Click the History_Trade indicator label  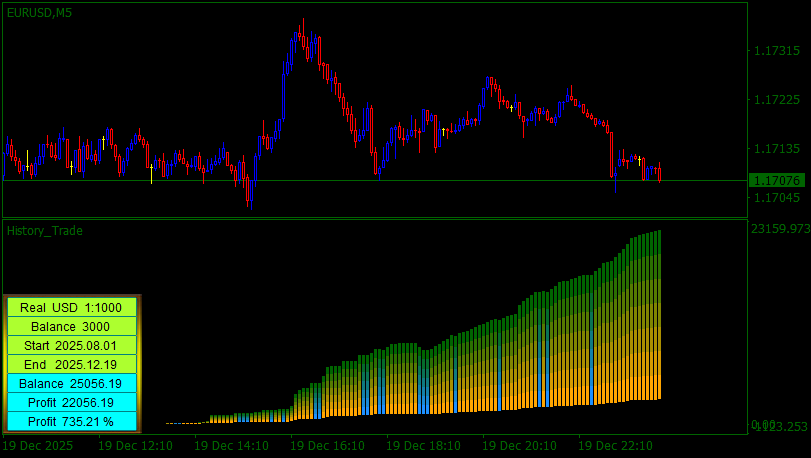click(x=44, y=231)
